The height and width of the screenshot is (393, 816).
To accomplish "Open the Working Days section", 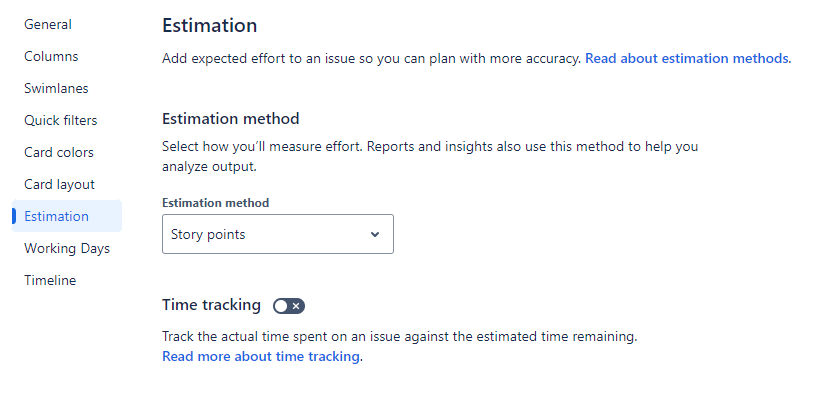I will tap(67, 248).
